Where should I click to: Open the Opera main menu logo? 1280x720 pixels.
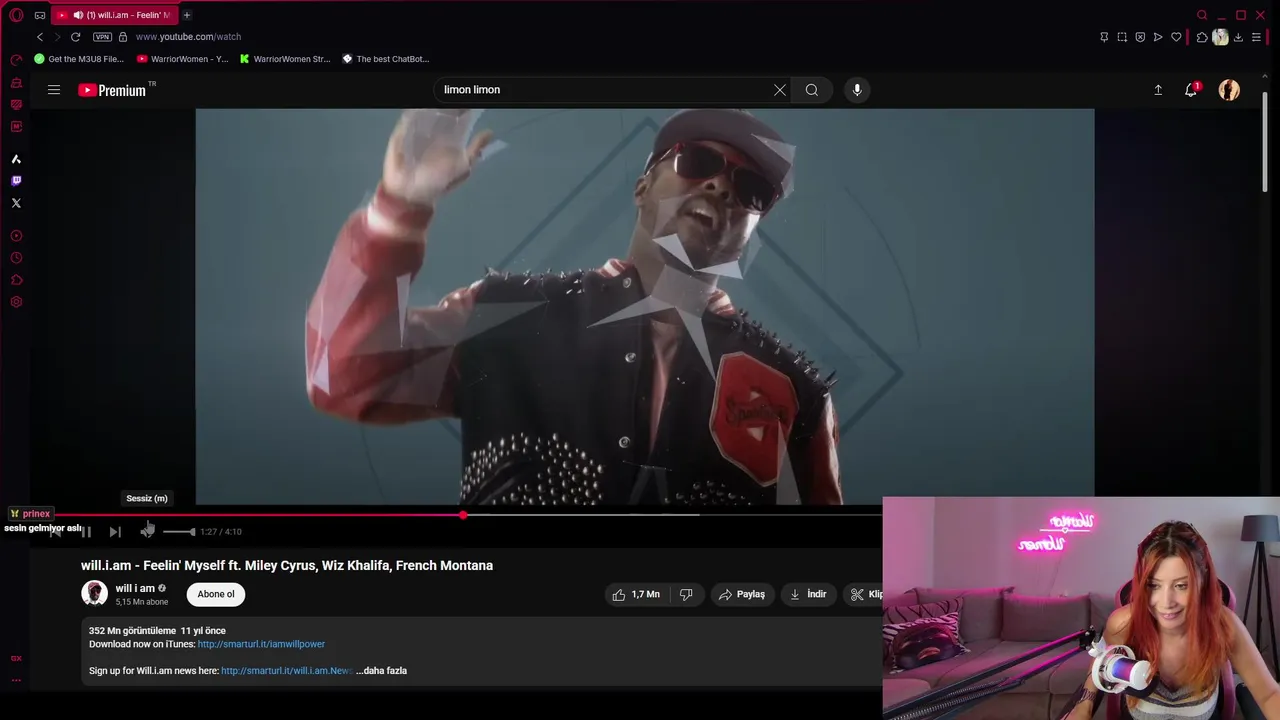[x=16, y=15]
